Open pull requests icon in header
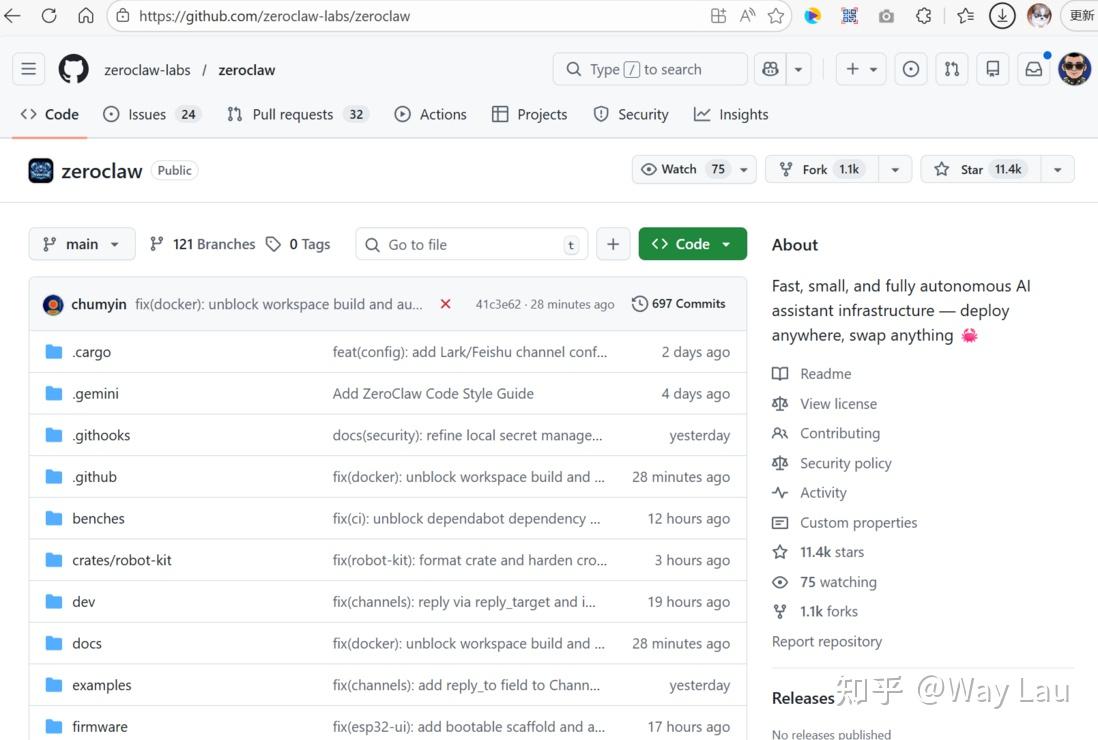Image resolution: width=1098 pixels, height=740 pixels. (x=952, y=69)
